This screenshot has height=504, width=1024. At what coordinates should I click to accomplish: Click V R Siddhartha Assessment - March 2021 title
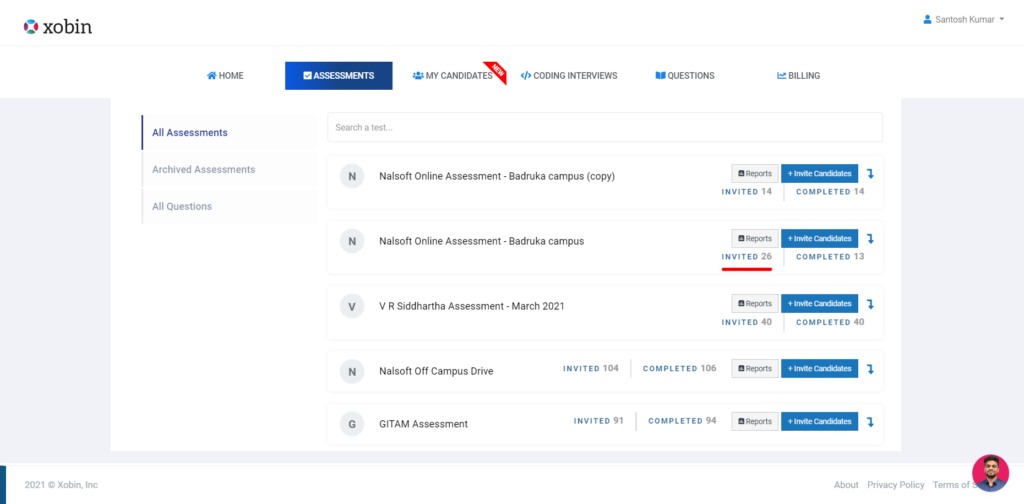[472, 306]
